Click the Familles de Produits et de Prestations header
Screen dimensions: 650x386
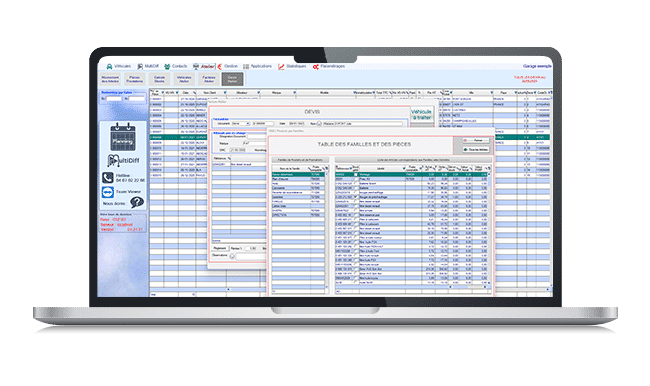[x=300, y=160]
